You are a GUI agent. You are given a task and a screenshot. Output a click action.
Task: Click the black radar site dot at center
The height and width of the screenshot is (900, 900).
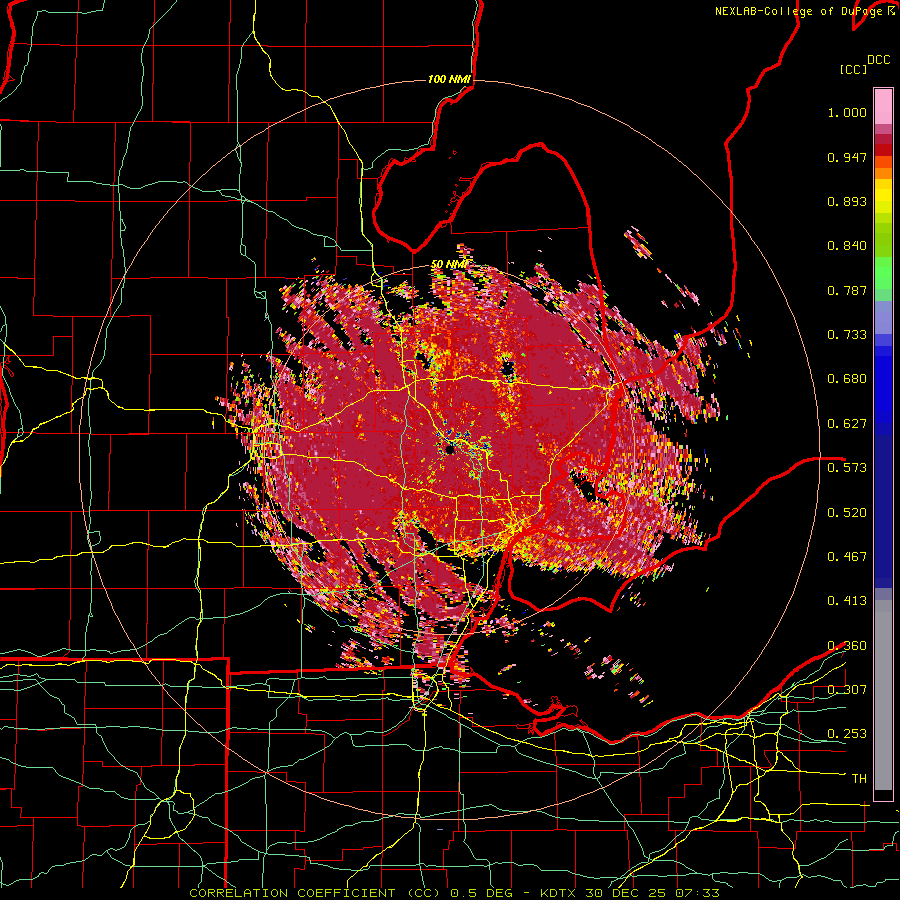[x=449, y=449]
